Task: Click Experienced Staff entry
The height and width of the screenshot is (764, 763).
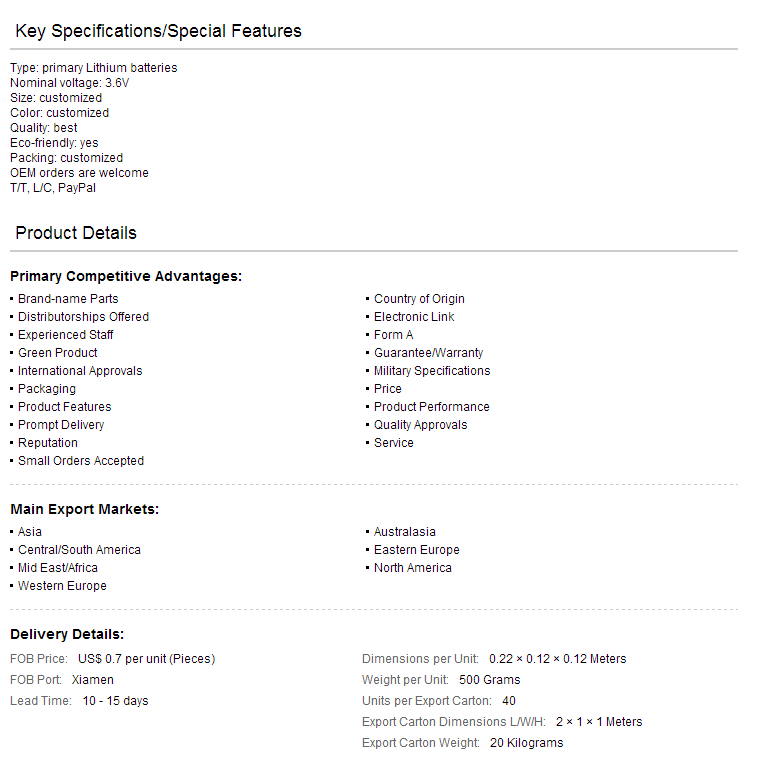Action: point(65,335)
